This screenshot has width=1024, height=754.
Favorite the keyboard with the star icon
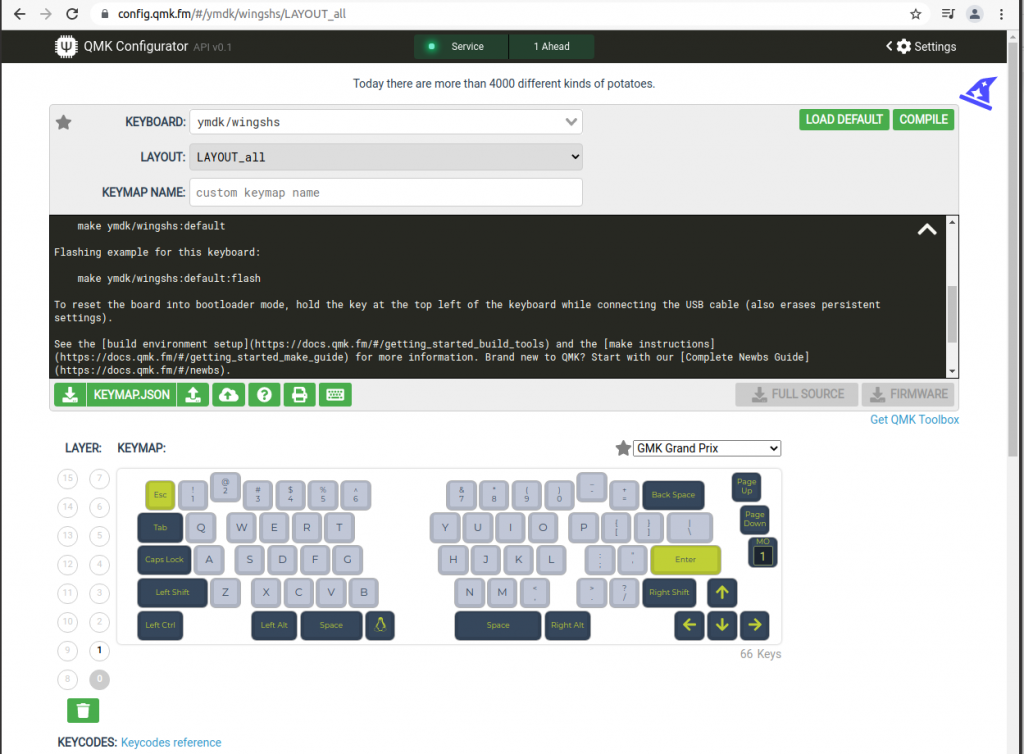63,122
